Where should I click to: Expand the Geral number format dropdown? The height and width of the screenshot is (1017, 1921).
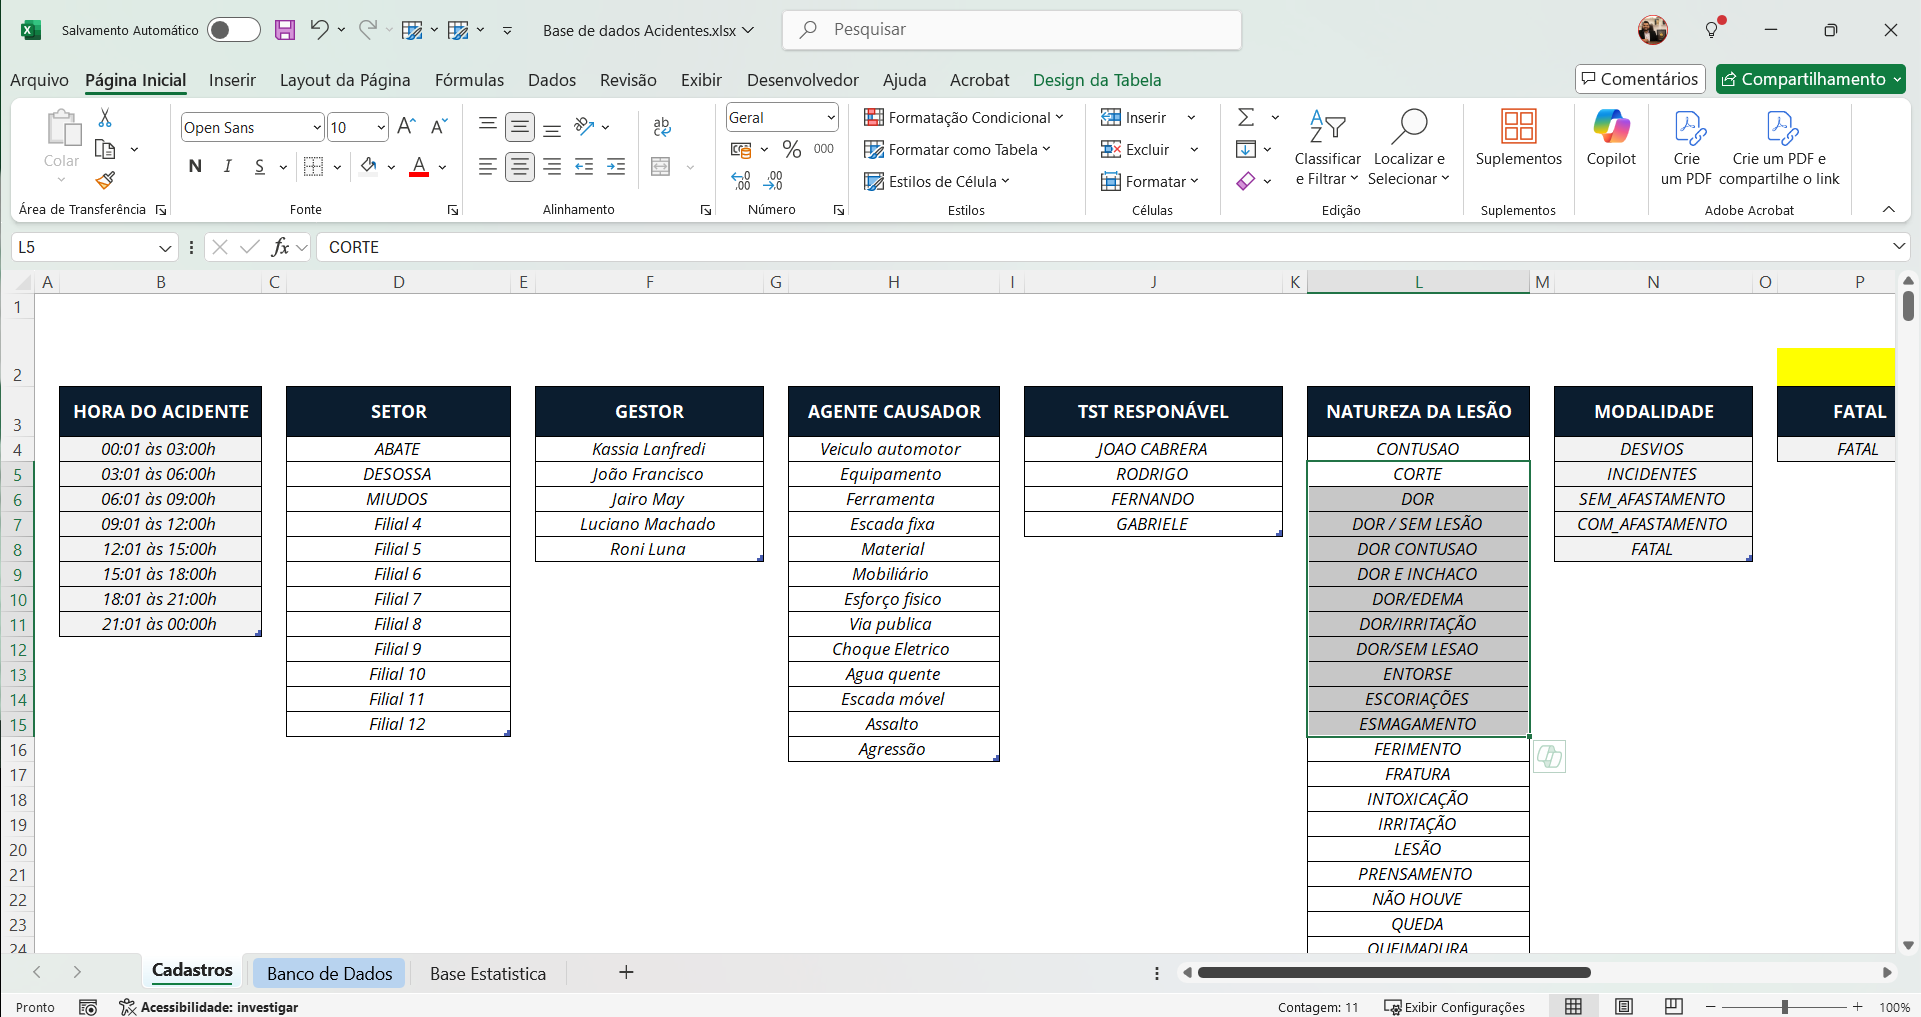(x=830, y=118)
